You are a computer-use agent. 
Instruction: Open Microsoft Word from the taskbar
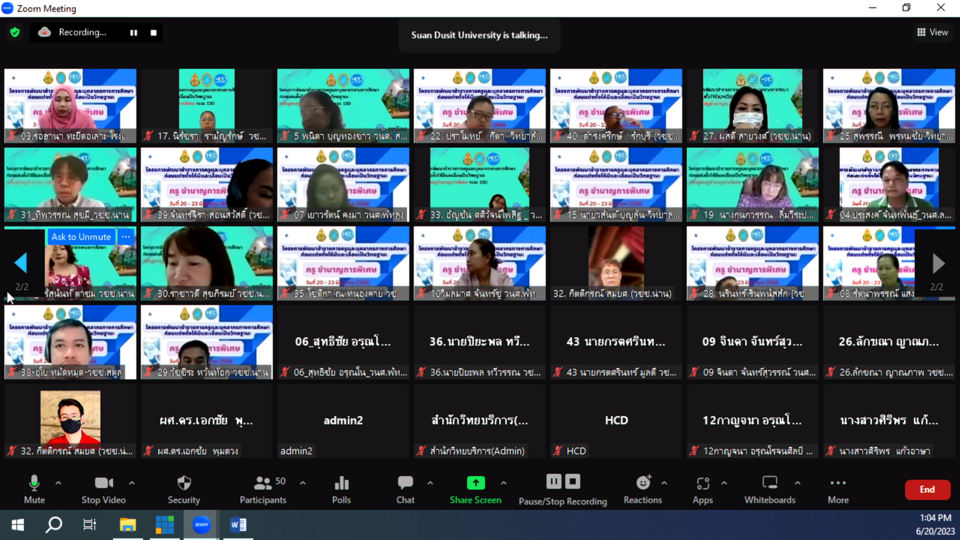(x=238, y=525)
